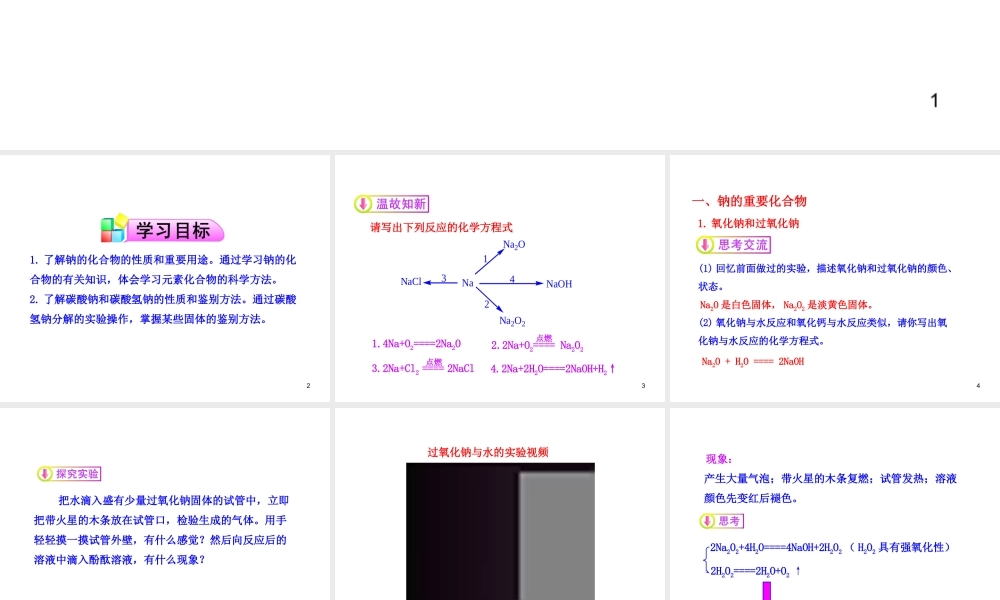Screen dimensions: 1000x600
Task: Click the text 请写出下列反应的化学方程式
Action: (x=441, y=227)
